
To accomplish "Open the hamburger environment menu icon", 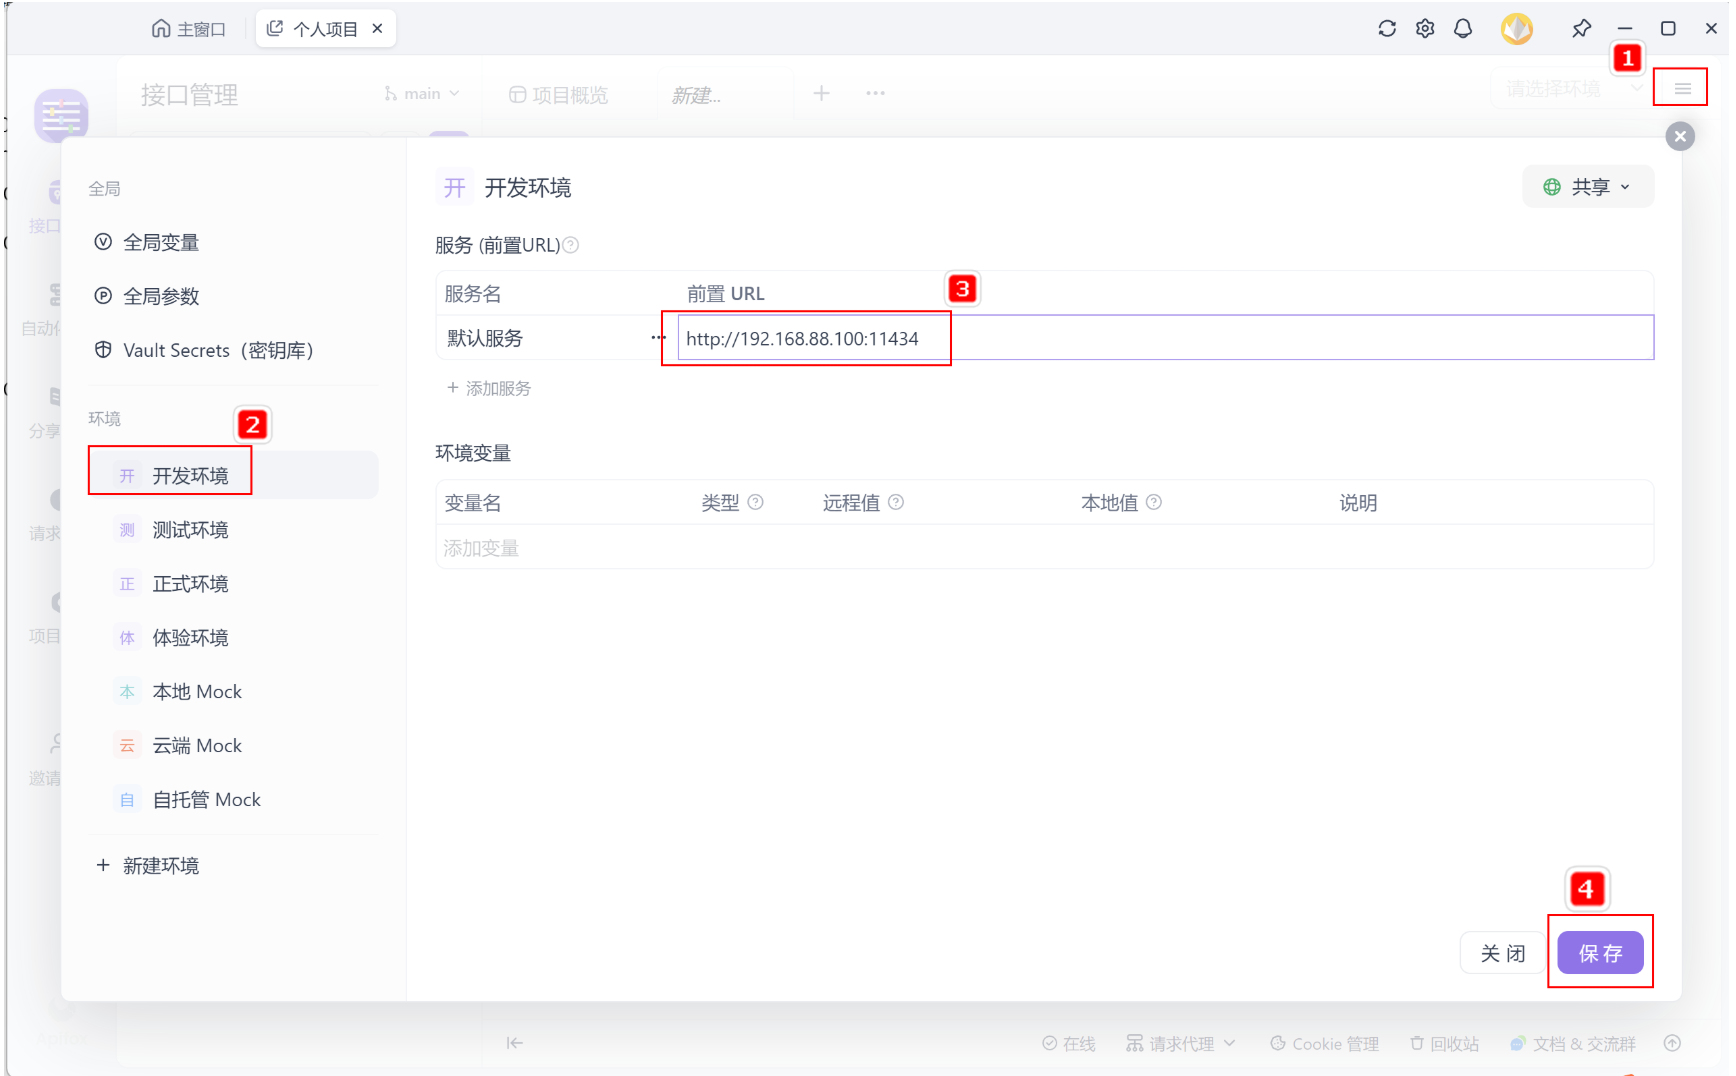I will pos(1682,89).
